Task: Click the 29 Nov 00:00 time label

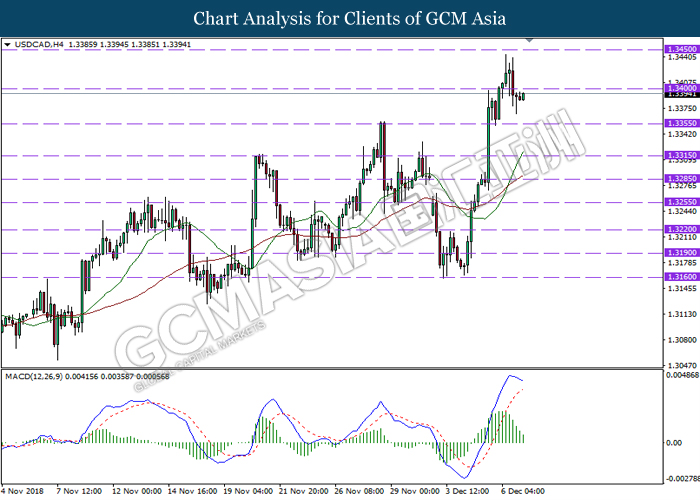Action: click(415, 491)
